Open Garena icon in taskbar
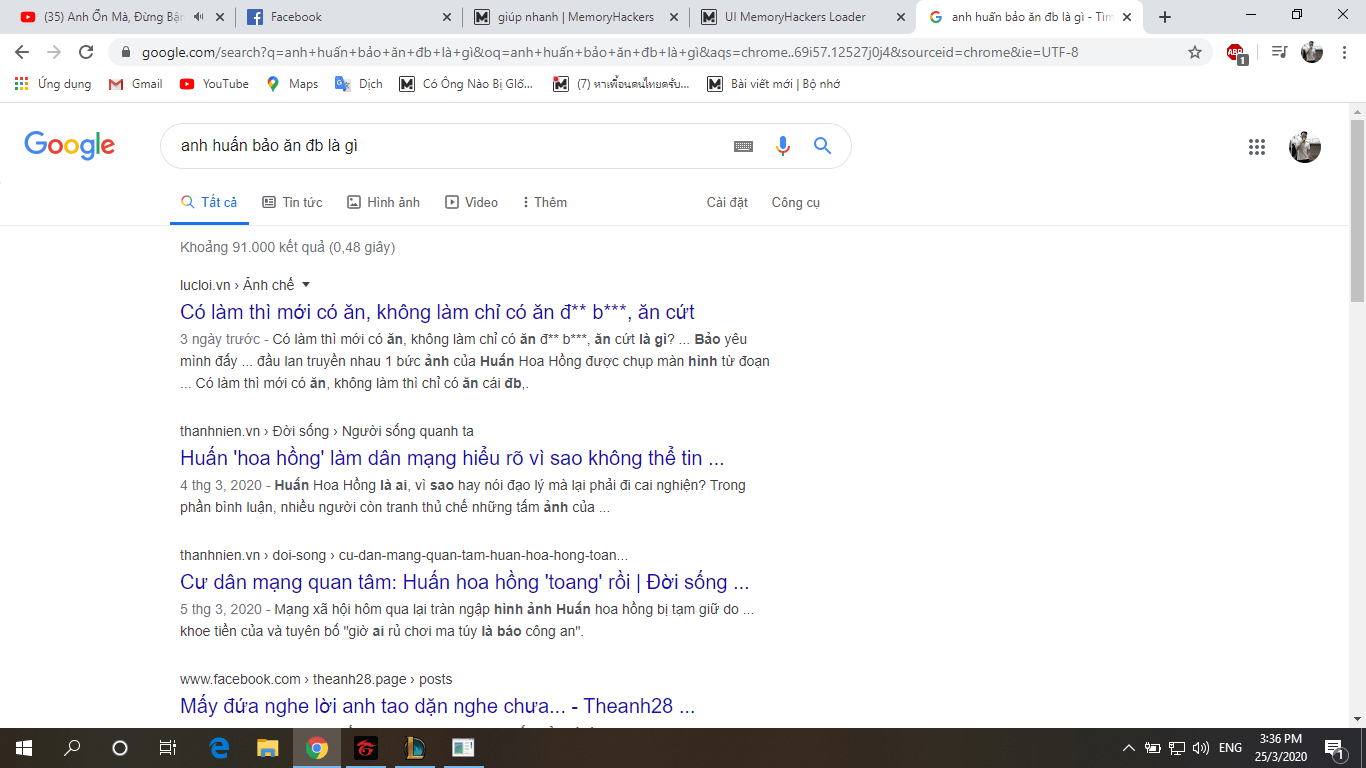Viewport: 1366px width, 768px height. click(366, 747)
